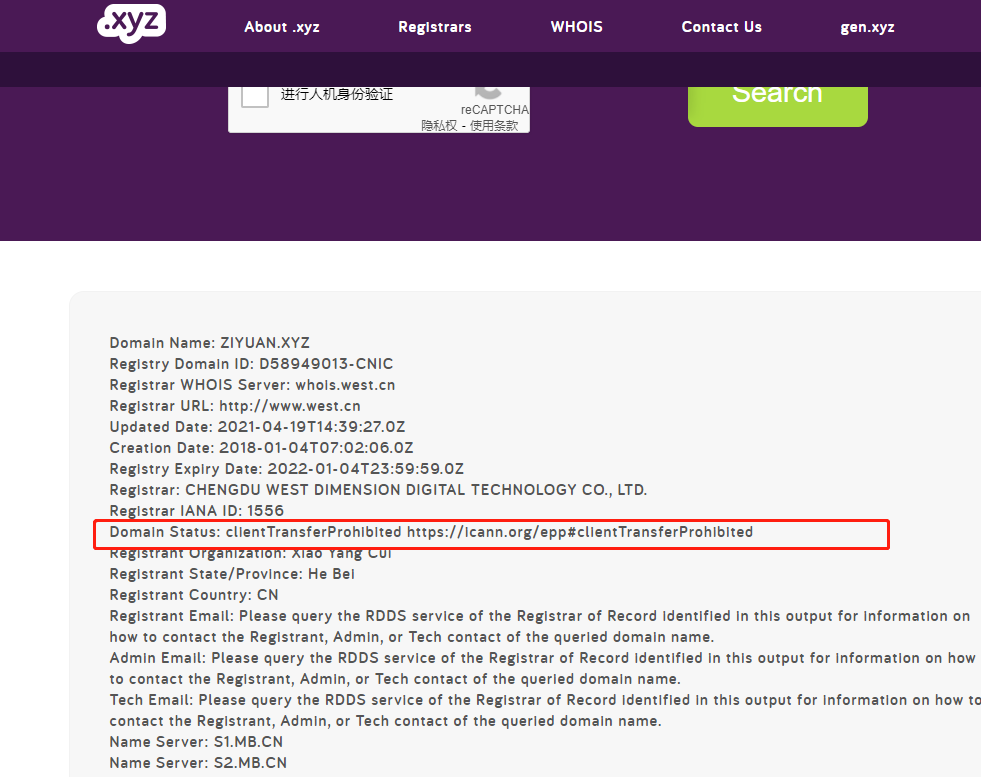Open the reCAPTCHA 隐私权 privacy link
The width and height of the screenshot is (981, 777).
pyautogui.click(x=439, y=125)
